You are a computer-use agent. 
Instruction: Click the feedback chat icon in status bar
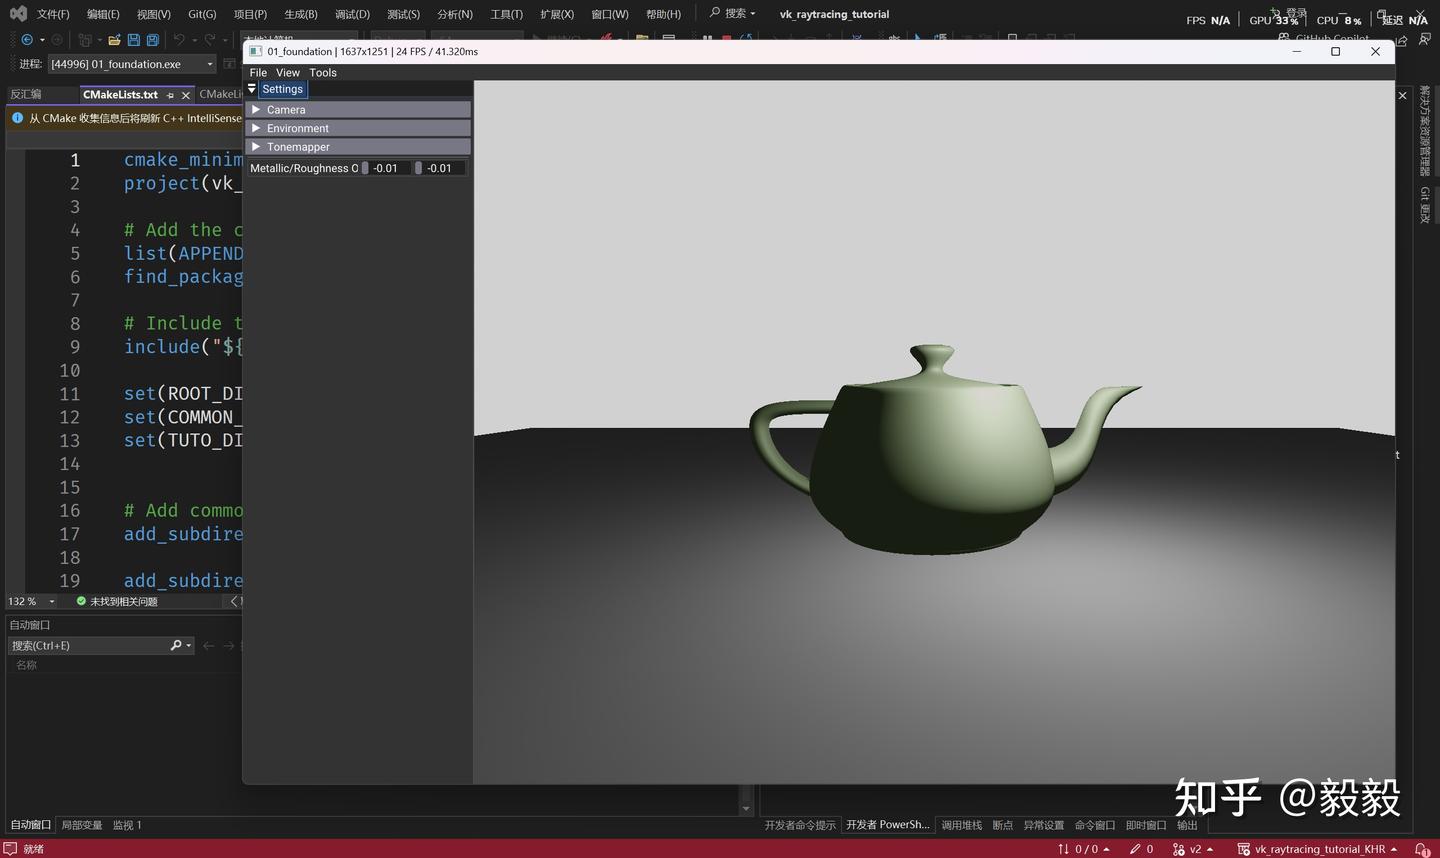click(11, 848)
